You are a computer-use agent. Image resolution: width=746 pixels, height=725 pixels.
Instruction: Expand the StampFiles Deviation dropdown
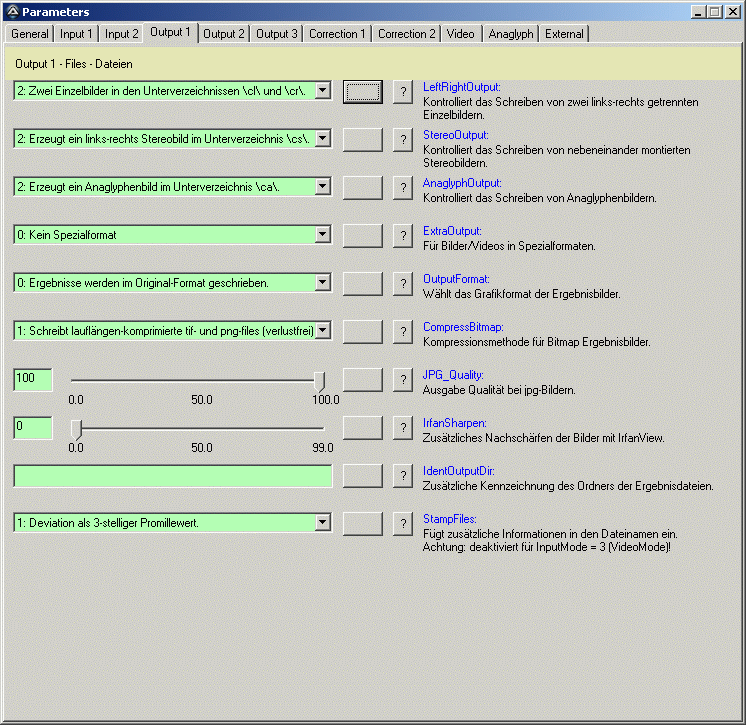pyautogui.click(x=322, y=522)
